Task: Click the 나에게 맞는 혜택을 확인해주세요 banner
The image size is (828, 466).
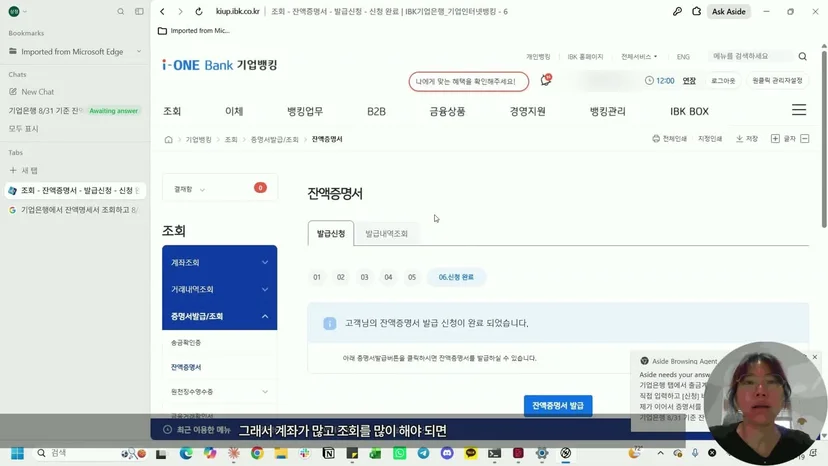Action: [468, 81]
